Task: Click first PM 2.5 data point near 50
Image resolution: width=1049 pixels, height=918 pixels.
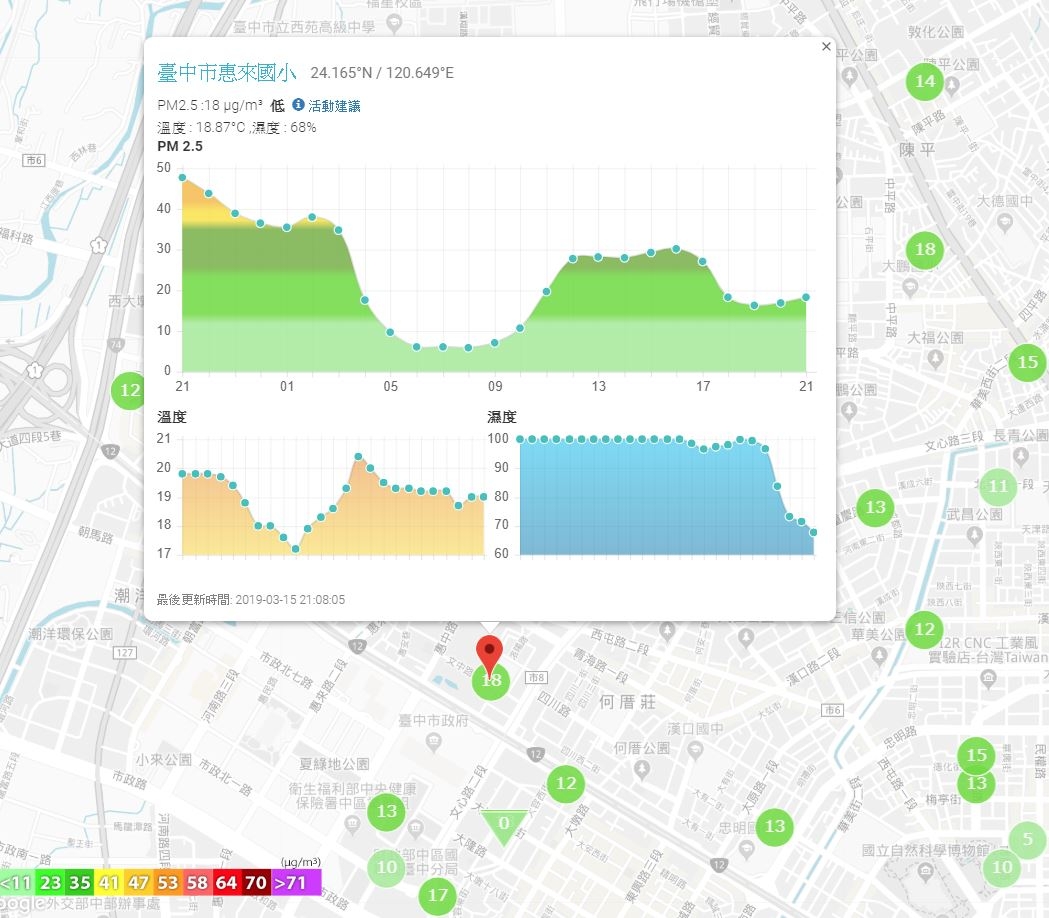Action: 182,177
